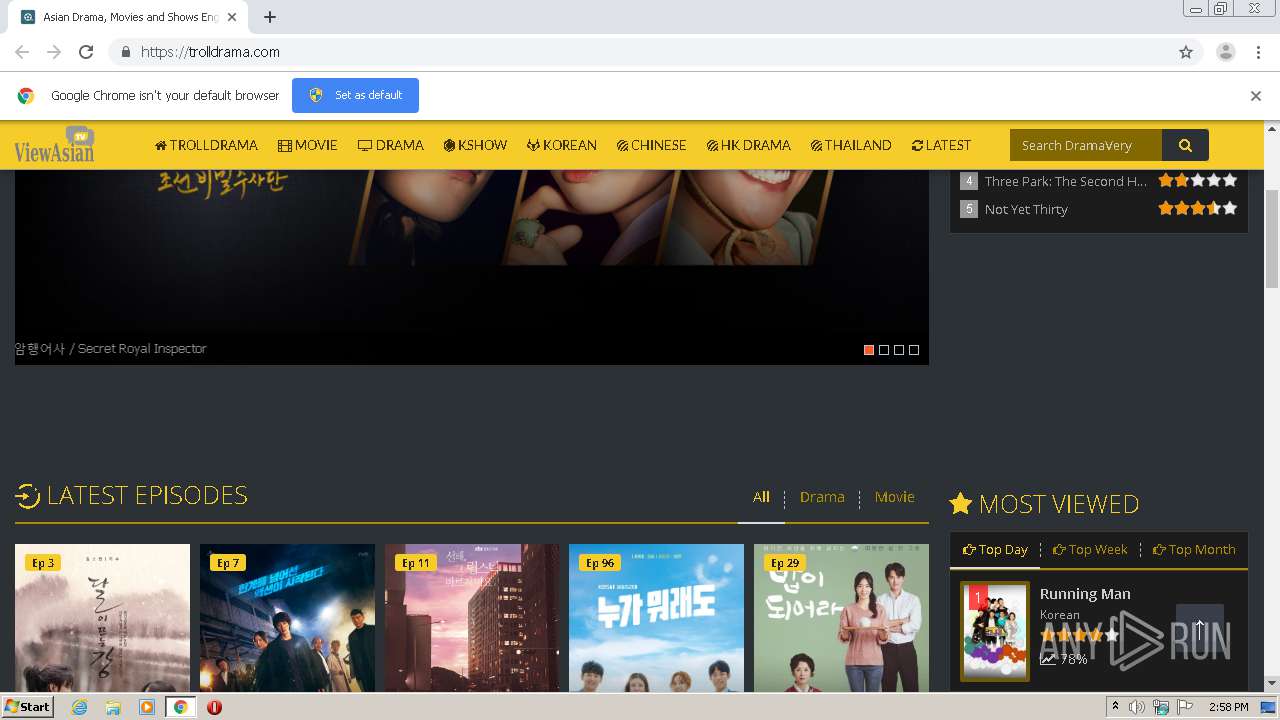Select the second slider dot
Image resolution: width=1280 pixels, height=720 pixels.
coord(884,350)
